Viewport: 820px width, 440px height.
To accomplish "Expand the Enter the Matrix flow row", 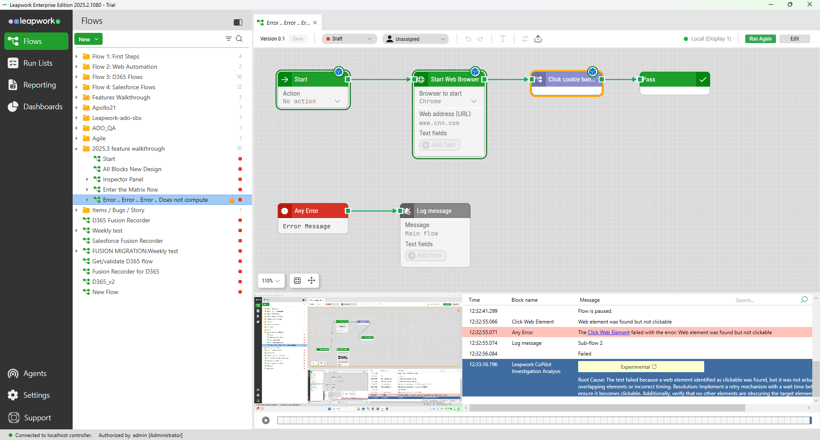I will [x=87, y=189].
